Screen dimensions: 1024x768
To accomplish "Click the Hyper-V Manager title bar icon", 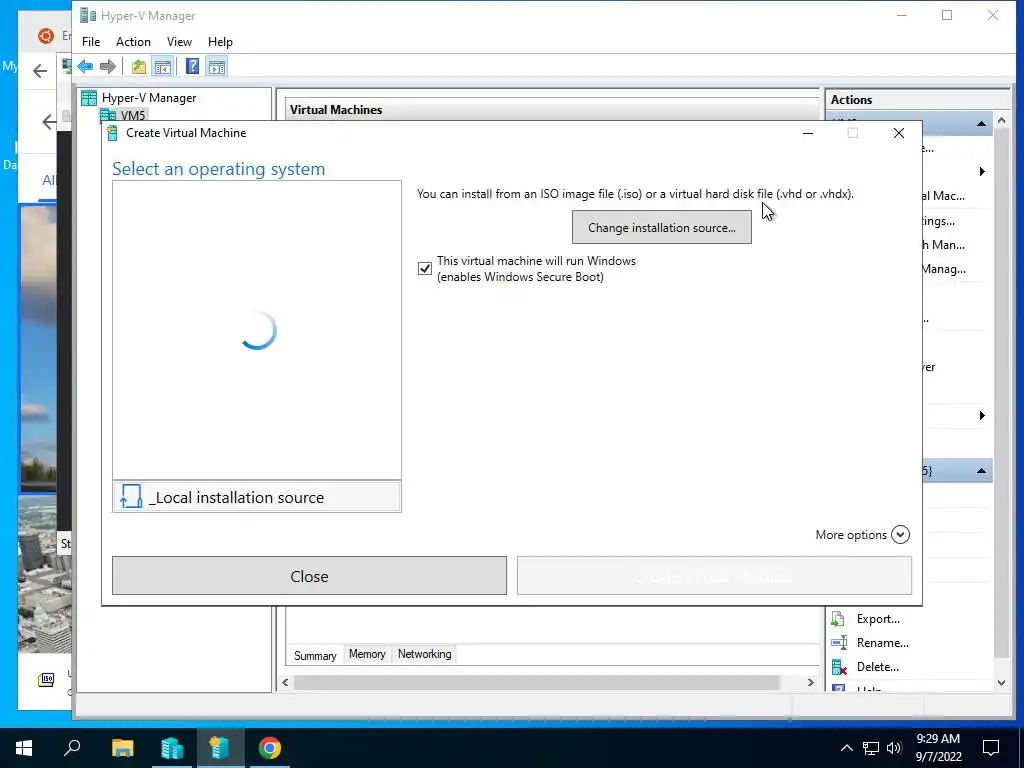I will click(88, 15).
